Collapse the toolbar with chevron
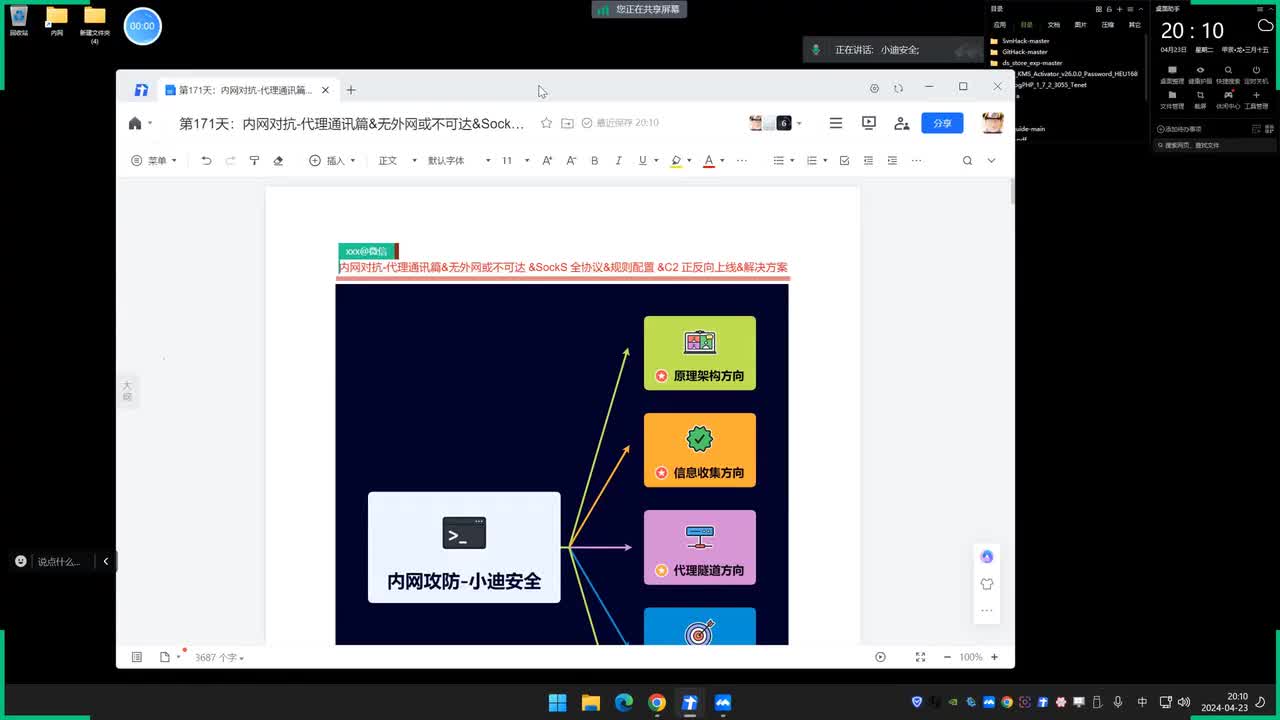Screen dimensions: 1280x720 (x=991, y=160)
